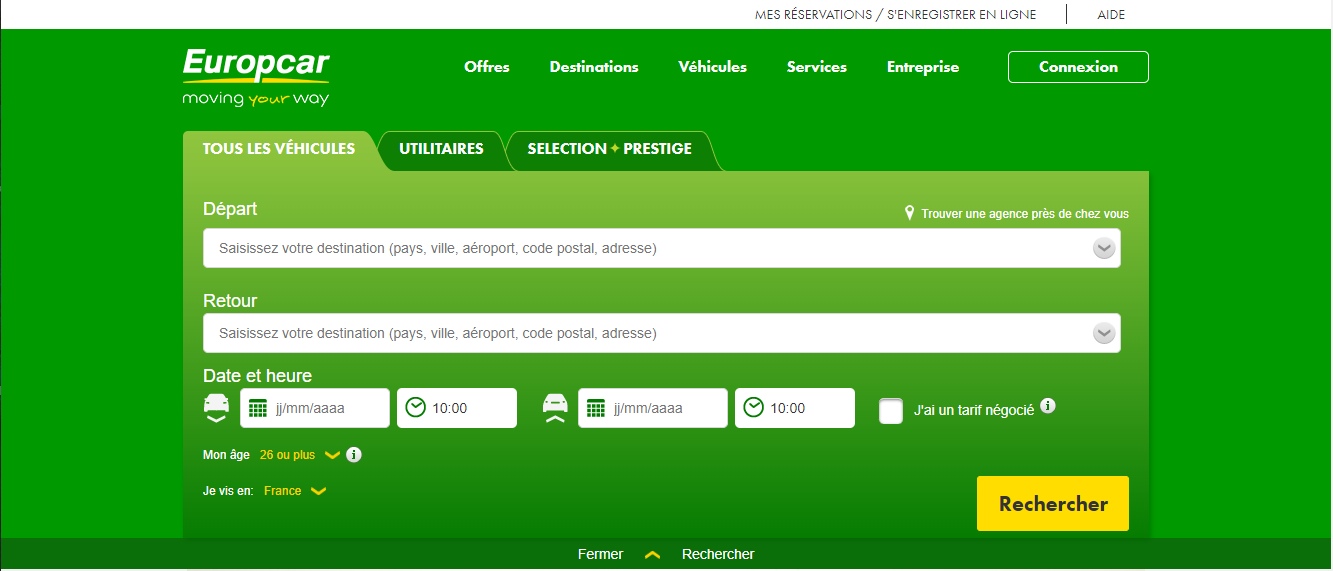Viewport: 1333px width, 571px height.
Task: Click Rechercher in the bottom bar
Action: coord(718,554)
